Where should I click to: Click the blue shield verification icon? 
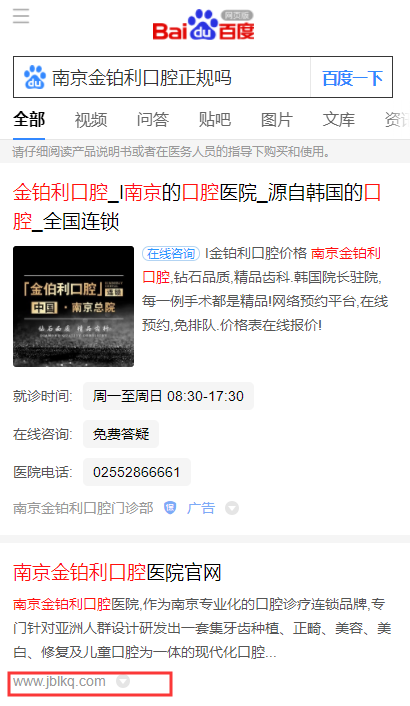(170, 508)
